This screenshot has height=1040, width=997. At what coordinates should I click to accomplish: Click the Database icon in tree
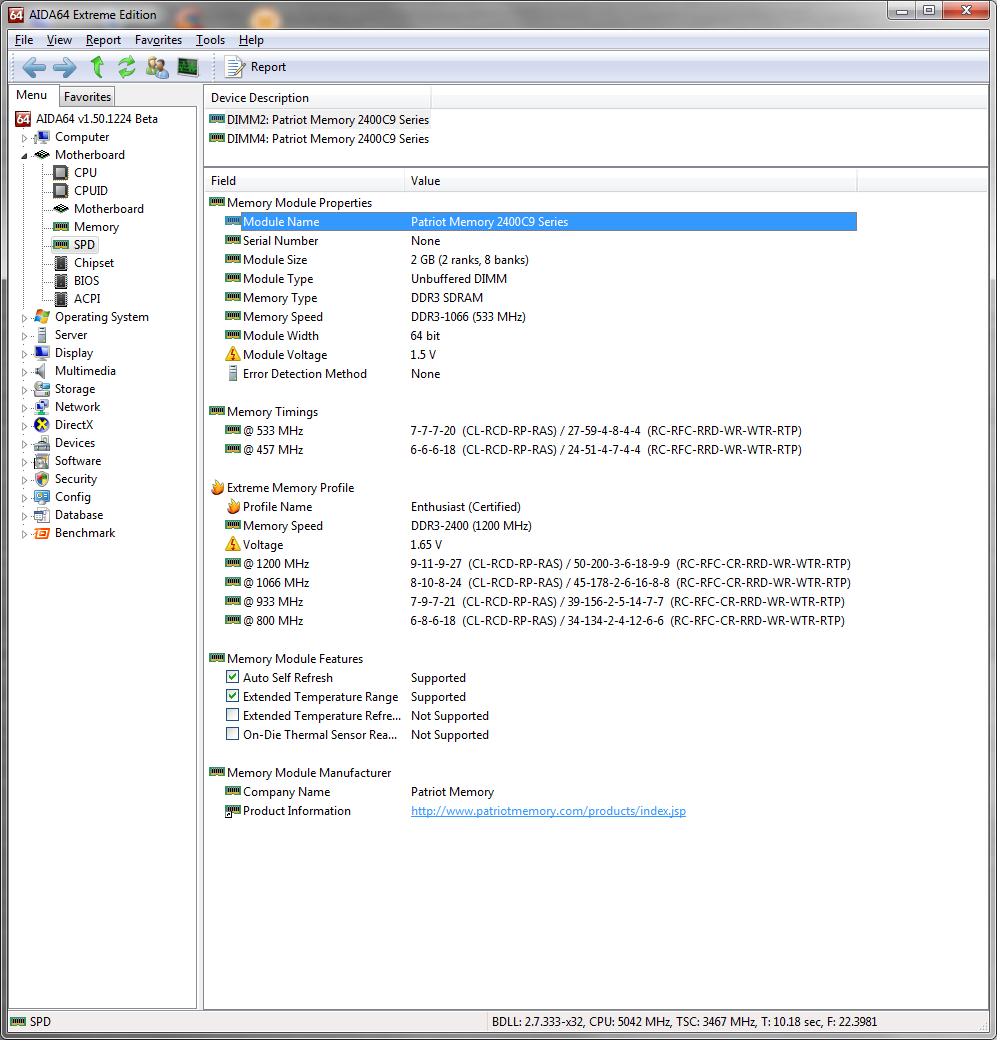tap(42, 515)
